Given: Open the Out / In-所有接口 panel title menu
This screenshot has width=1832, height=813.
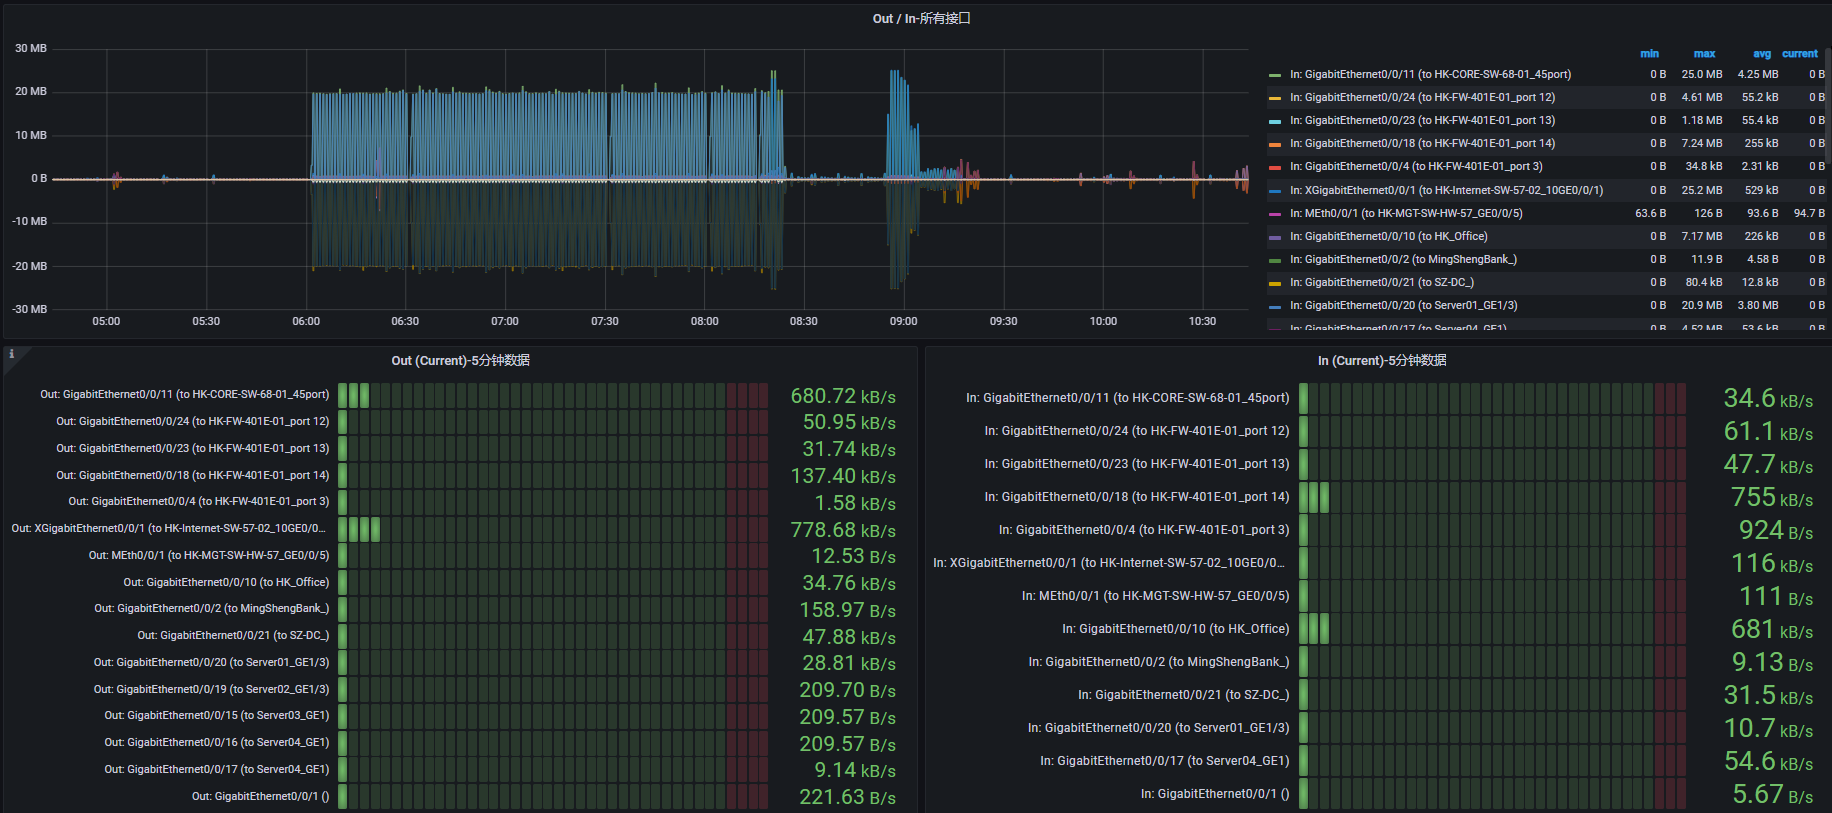Looking at the screenshot, I should click(921, 19).
